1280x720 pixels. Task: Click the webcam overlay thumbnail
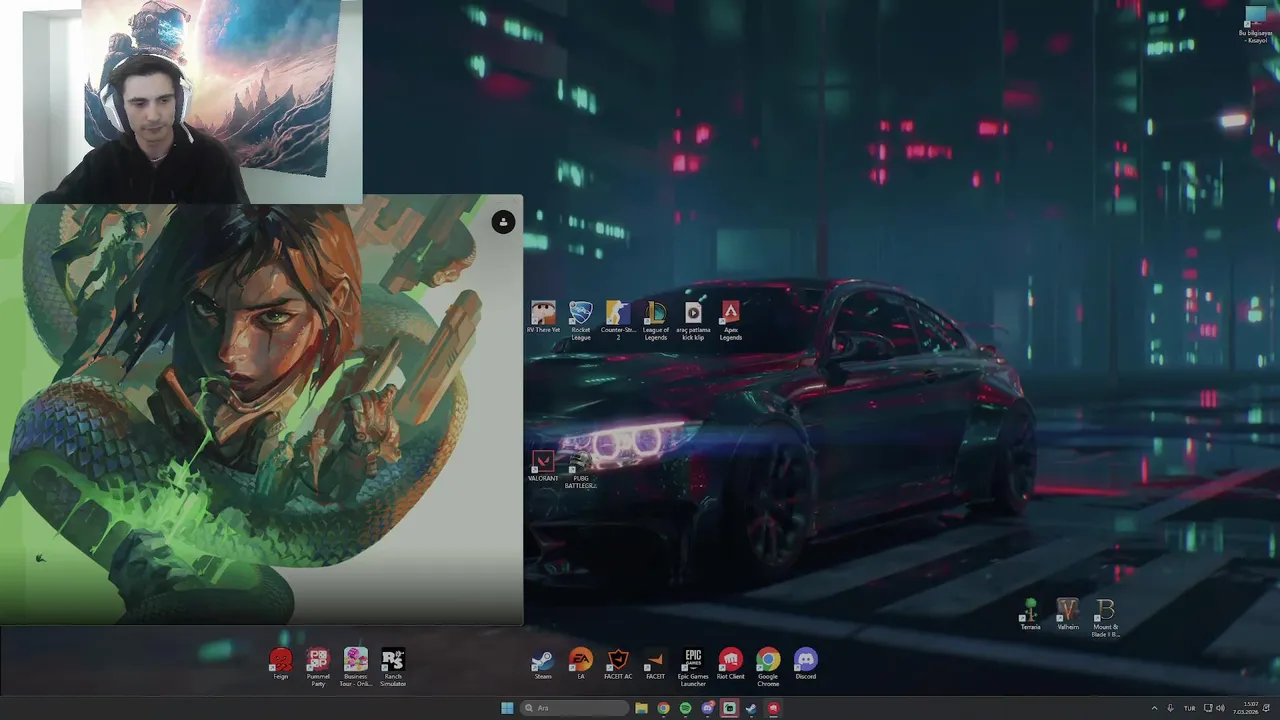pyautogui.click(x=181, y=100)
